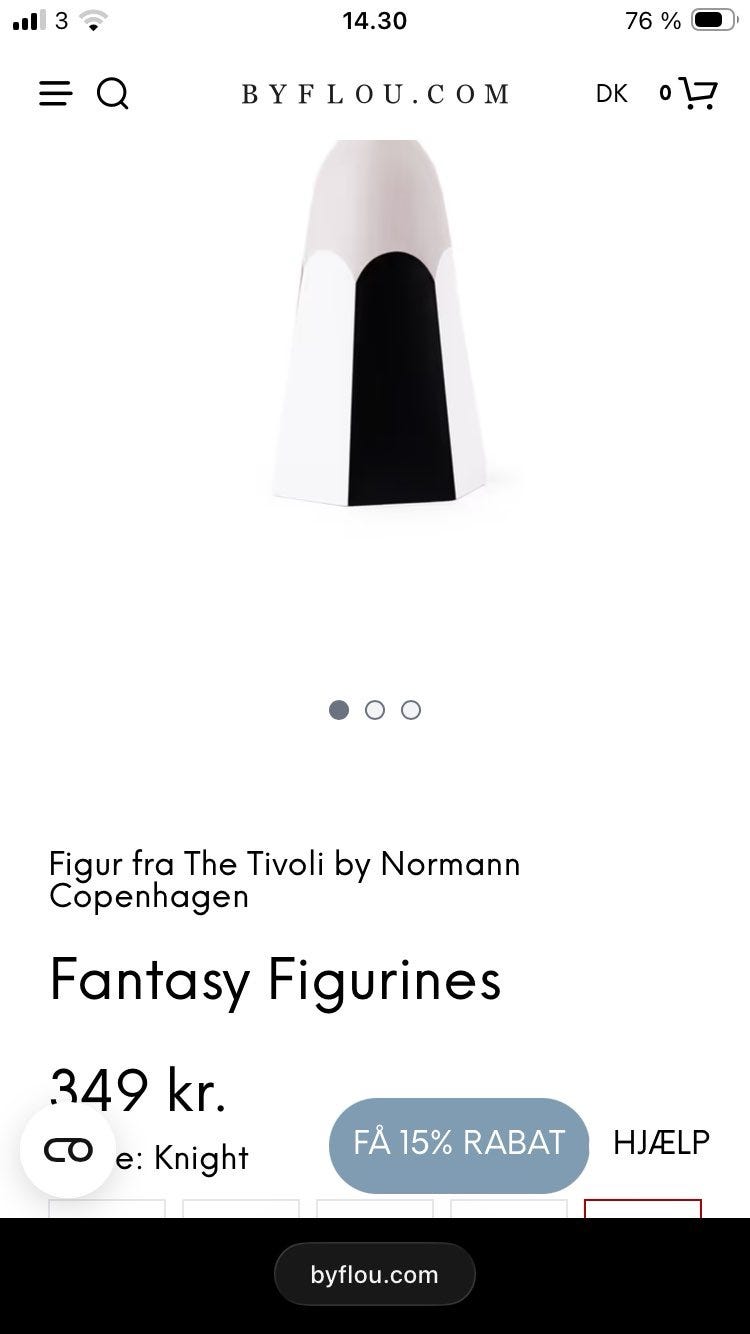Viewport: 750px width, 1334px height.
Task: Tap the Wi-Fi status icon
Action: 93,20
